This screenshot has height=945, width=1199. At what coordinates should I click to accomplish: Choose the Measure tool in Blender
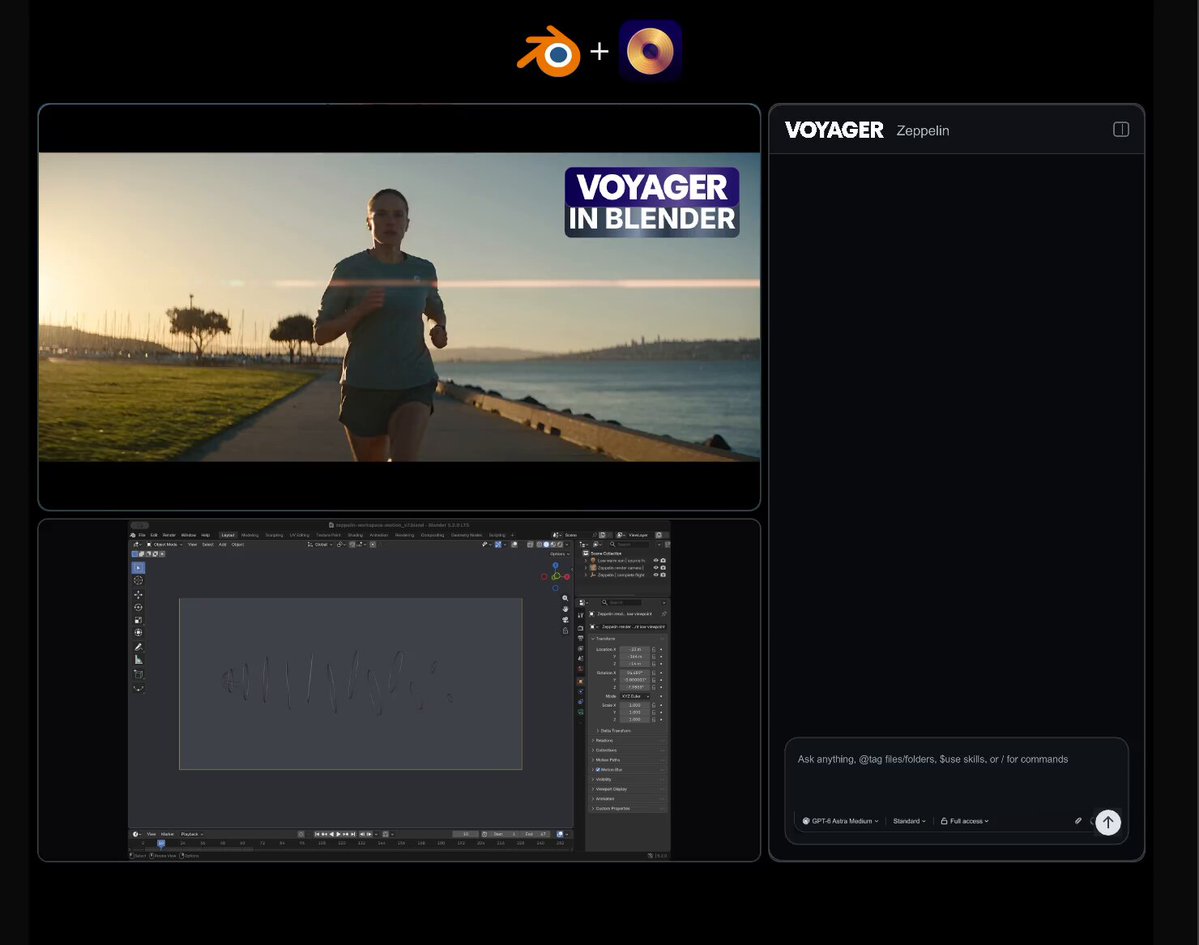click(138, 660)
